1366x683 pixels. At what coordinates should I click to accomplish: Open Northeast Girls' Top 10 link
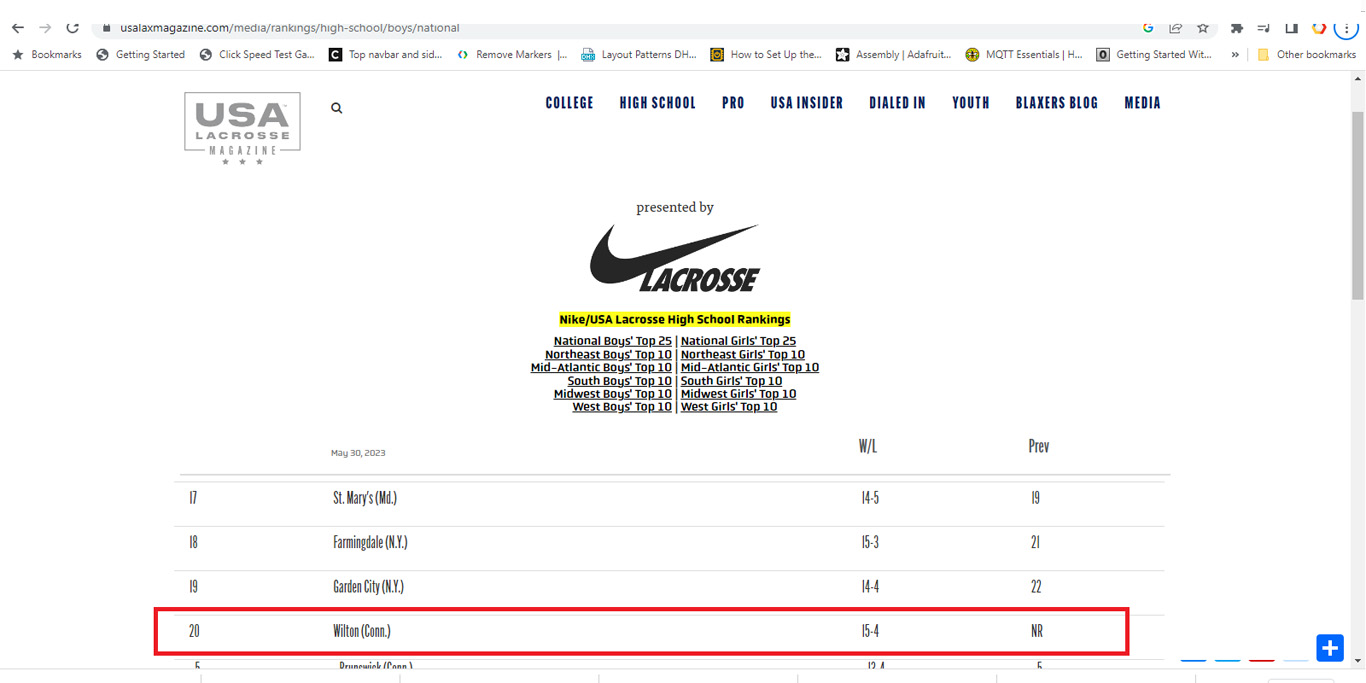pos(743,354)
